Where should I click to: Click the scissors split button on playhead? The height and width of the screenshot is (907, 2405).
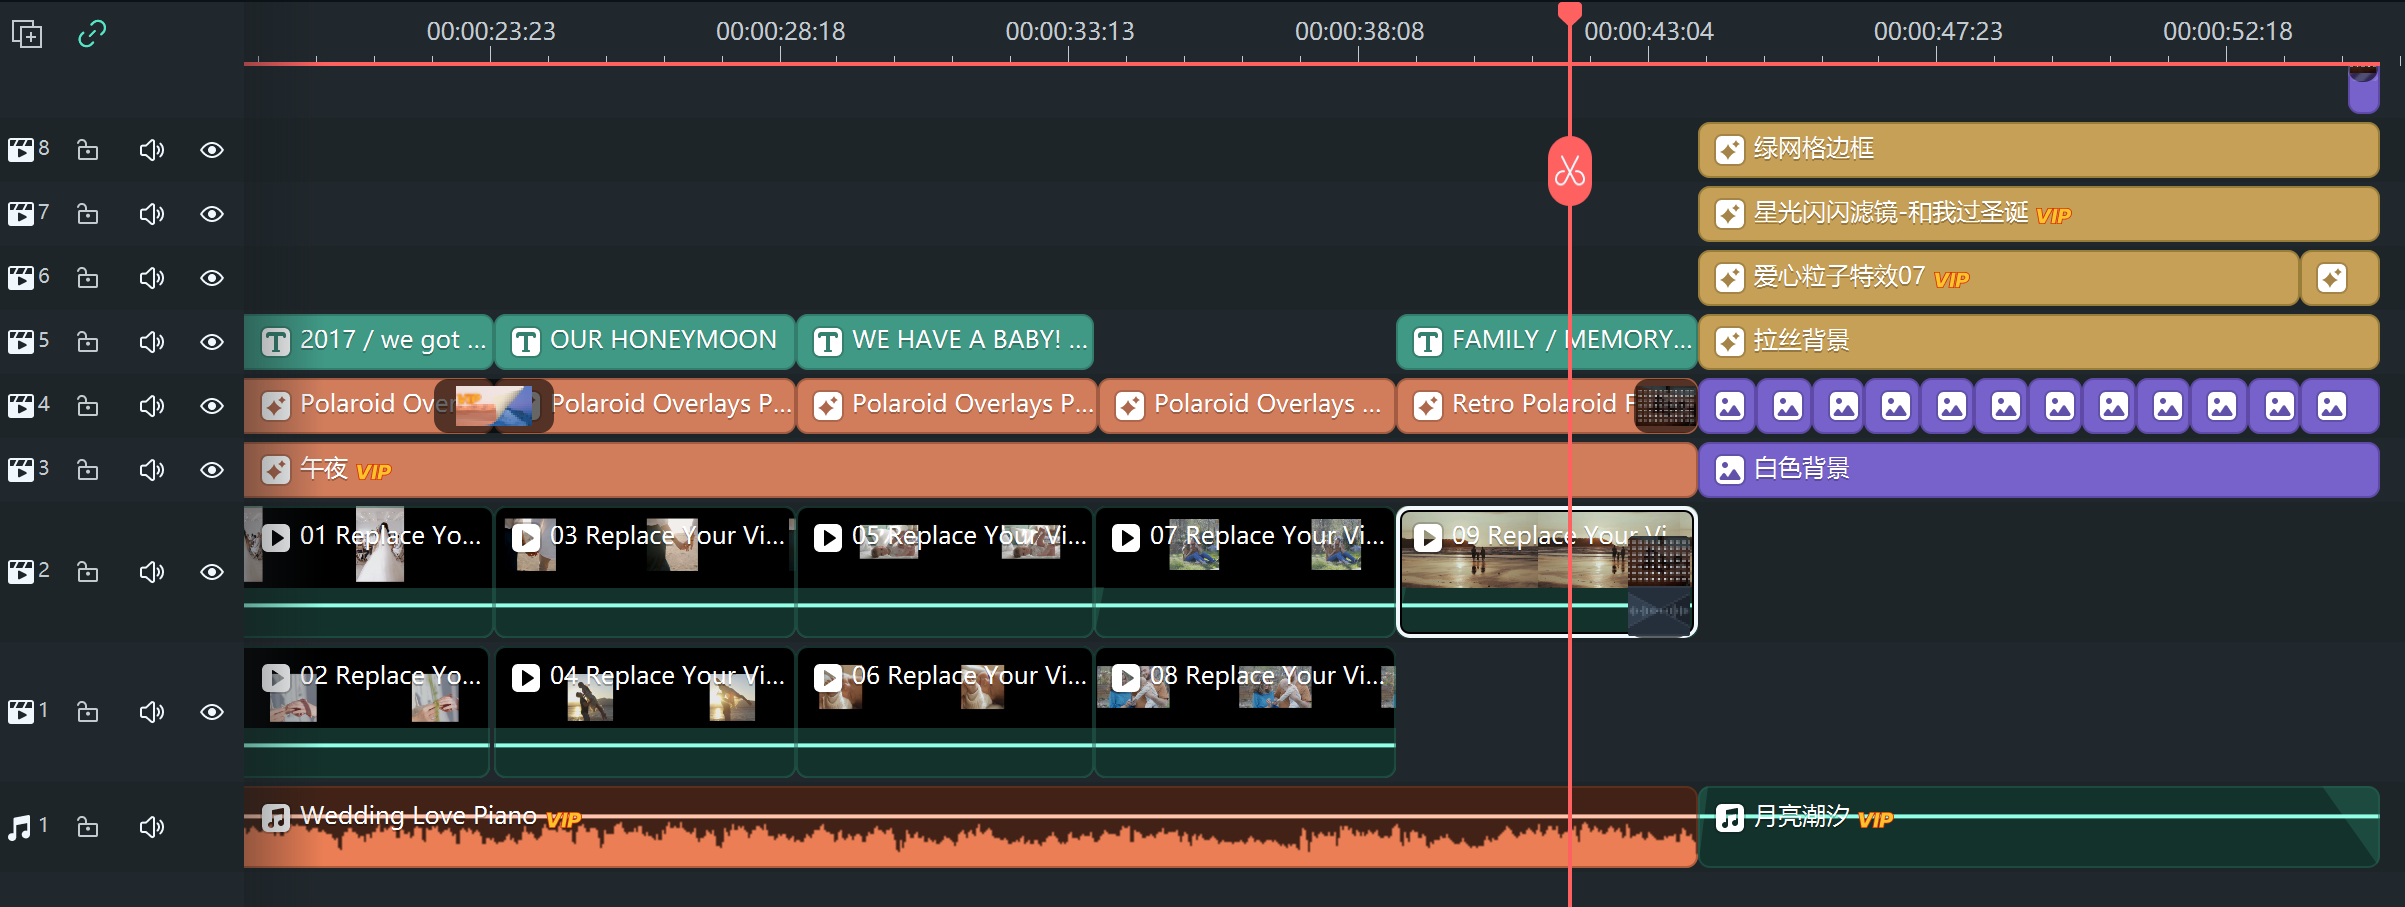[1570, 171]
